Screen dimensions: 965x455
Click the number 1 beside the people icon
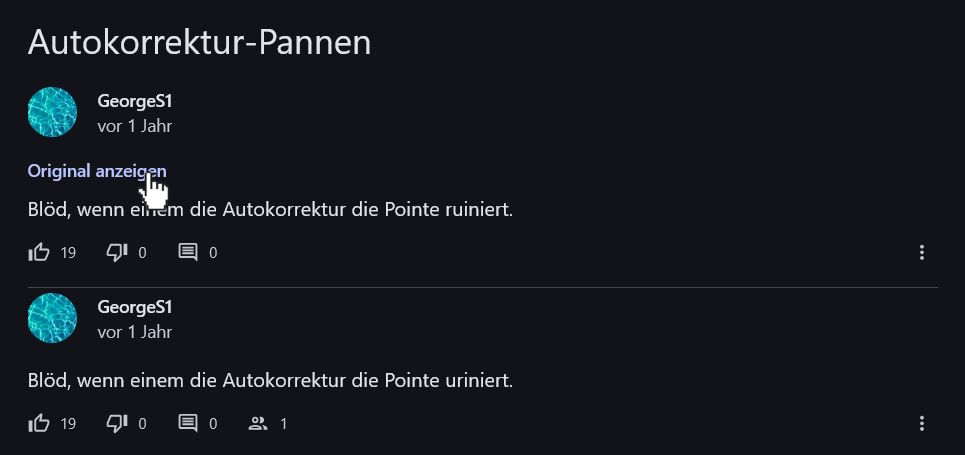pos(284,424)
